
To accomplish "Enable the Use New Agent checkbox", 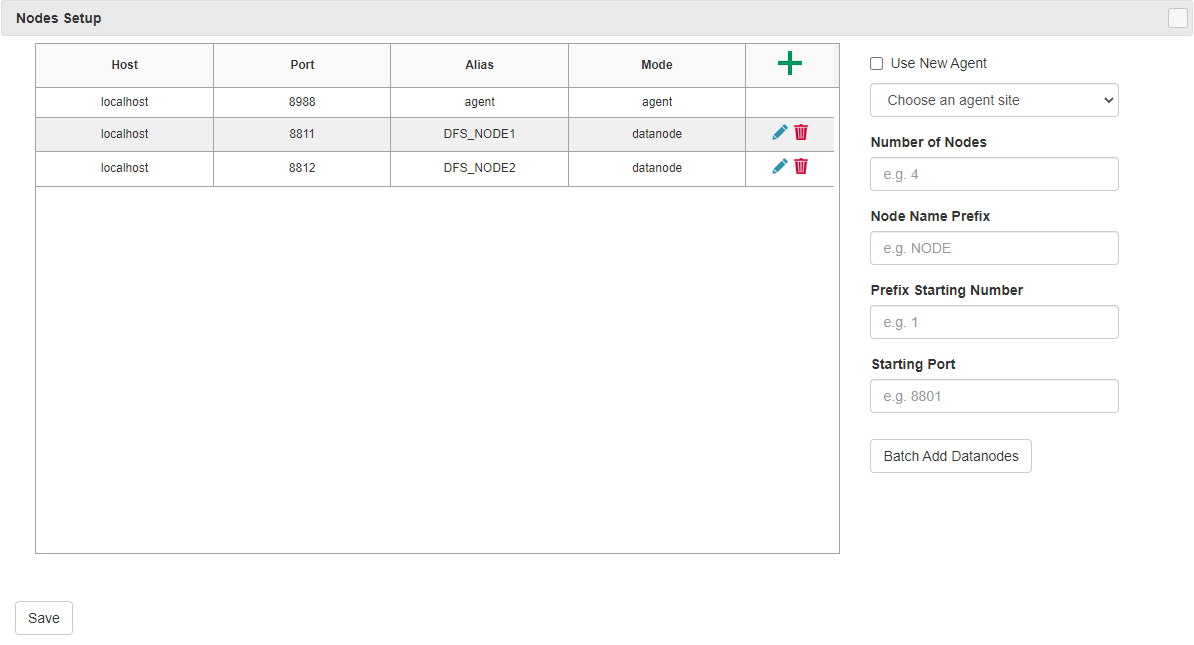I will (877, 64).
